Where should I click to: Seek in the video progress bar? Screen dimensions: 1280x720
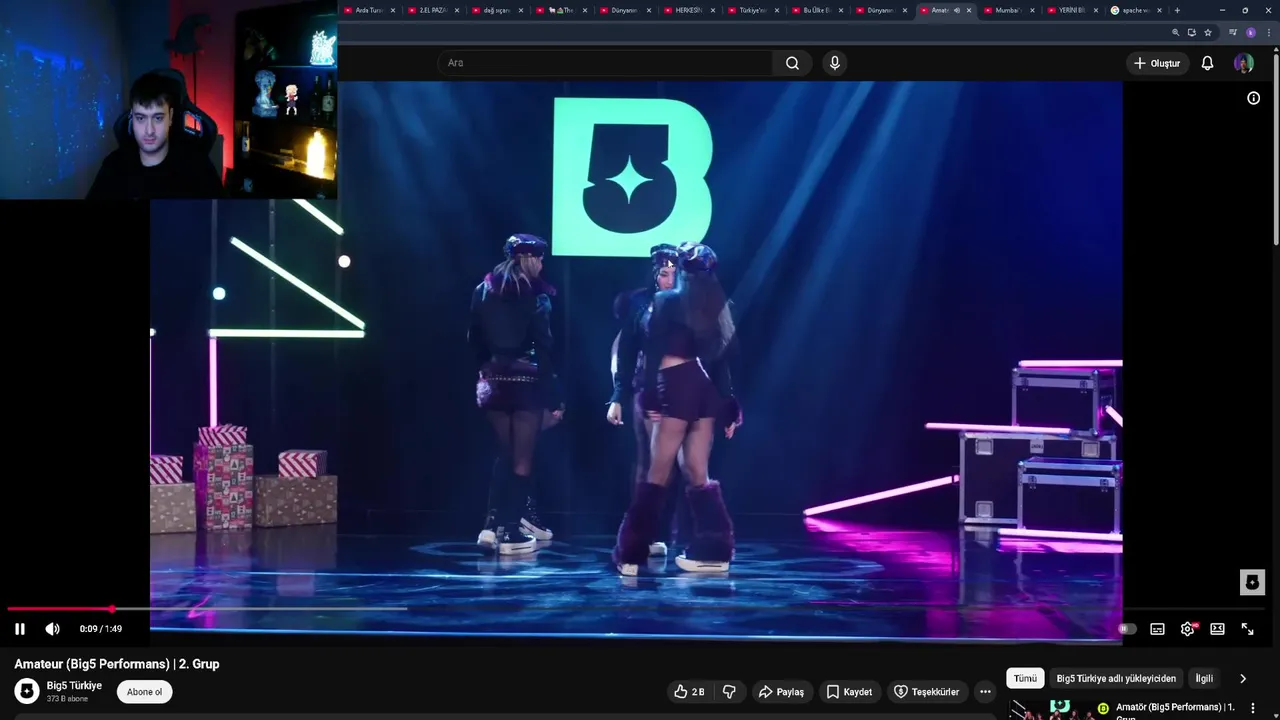tap(636, 608)
